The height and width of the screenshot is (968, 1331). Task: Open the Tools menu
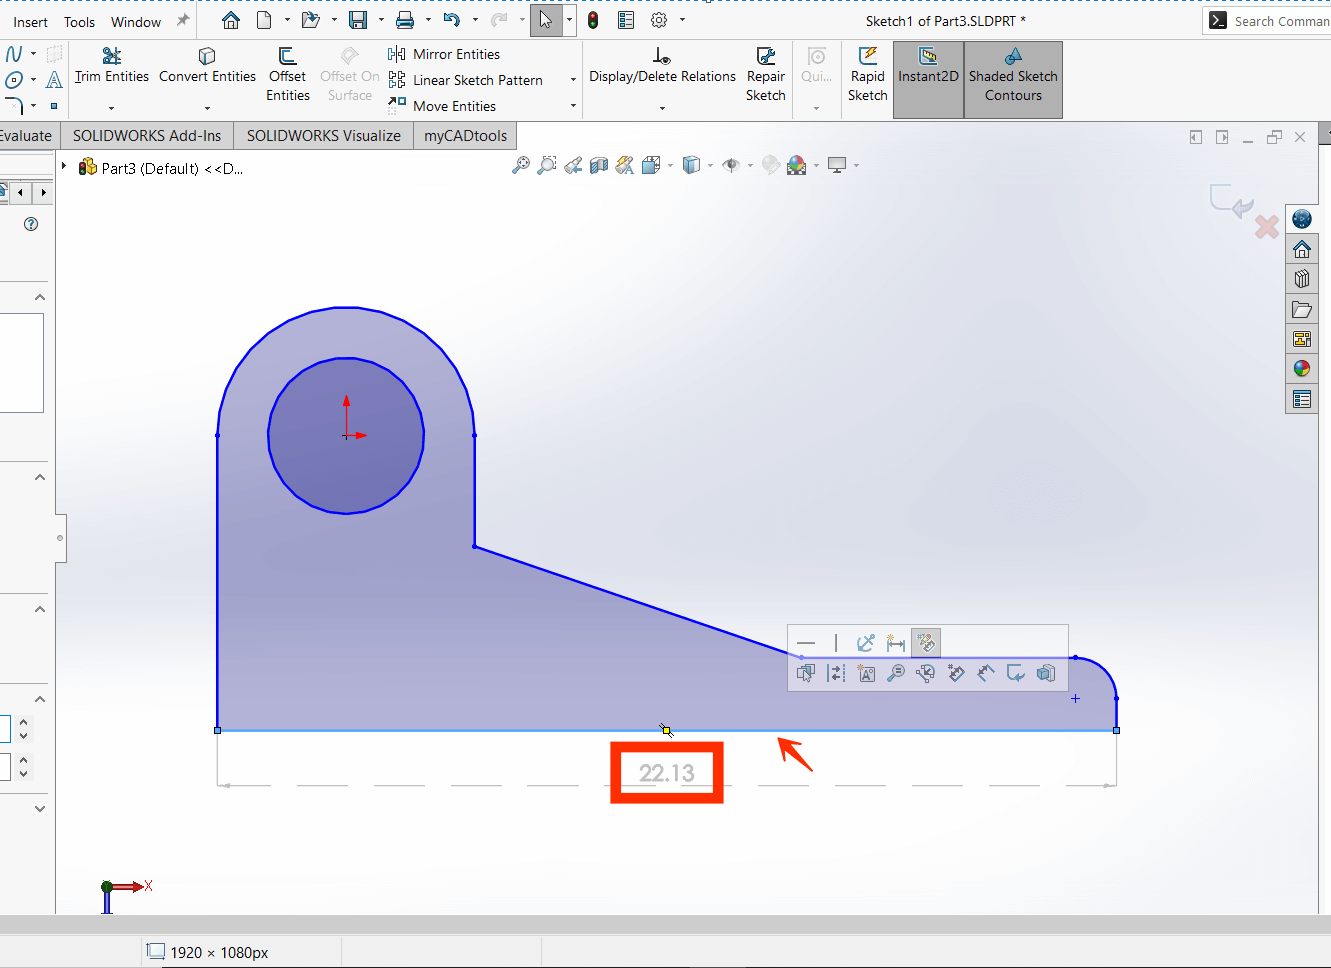point(79,21)
